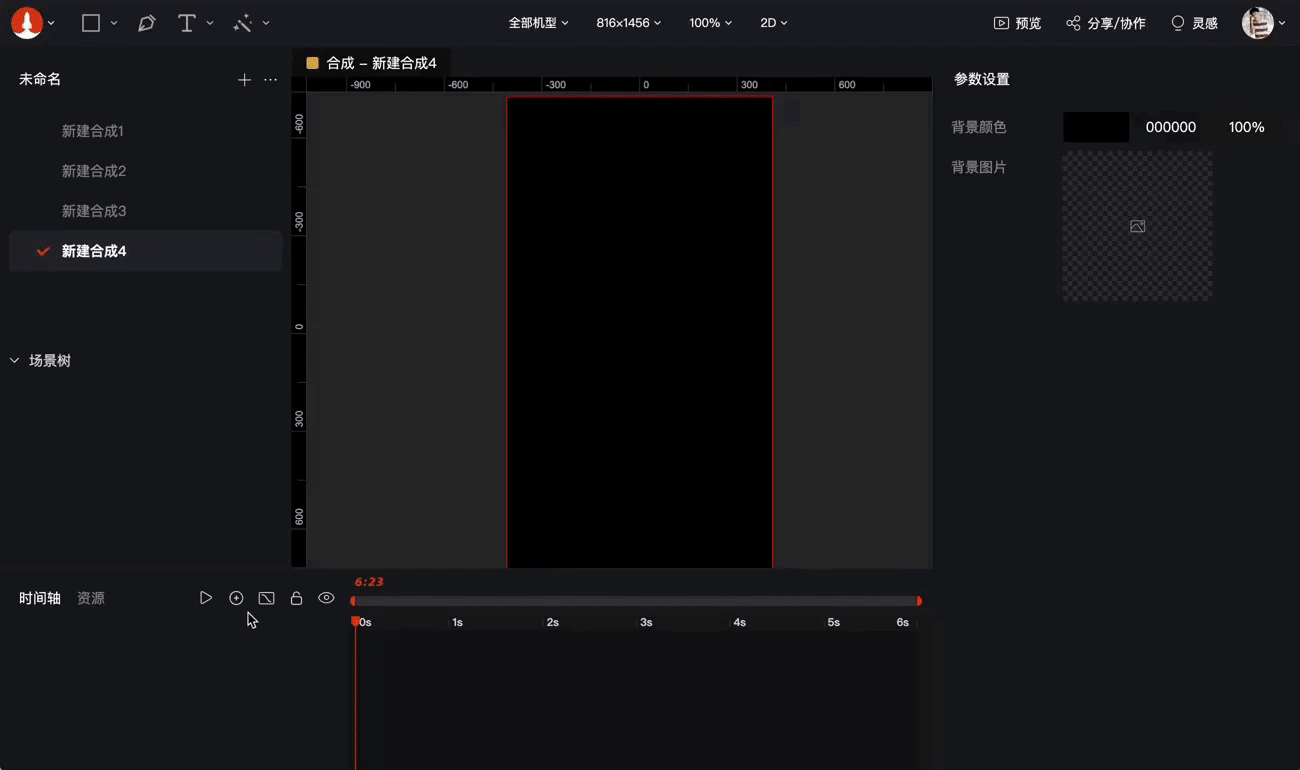Toggle the timeline eye visibility icon
1300x770 pixels.
point(326,598)
